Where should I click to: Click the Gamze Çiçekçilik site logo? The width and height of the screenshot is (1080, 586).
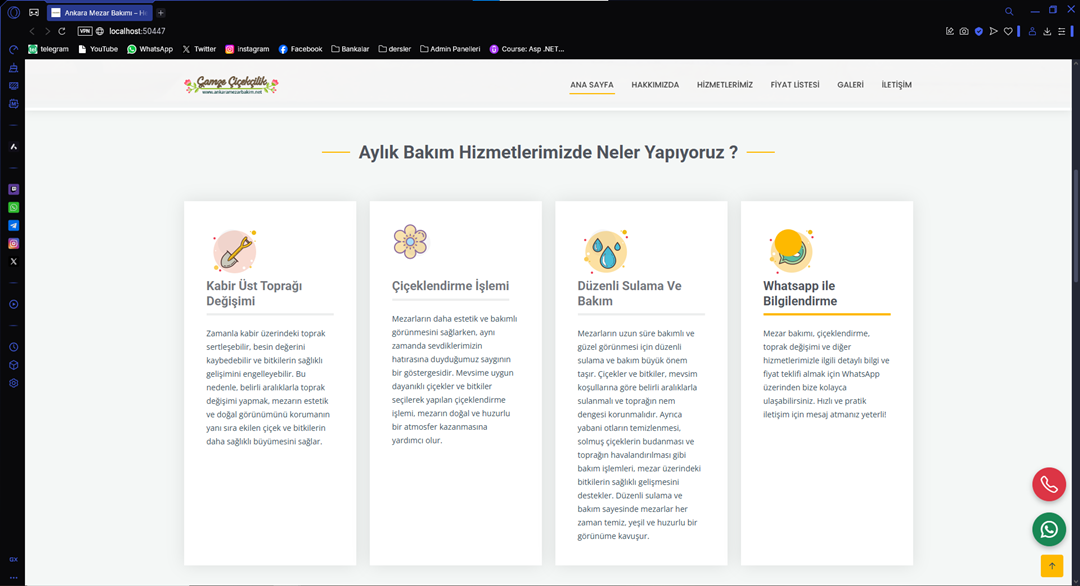point(231,86)
